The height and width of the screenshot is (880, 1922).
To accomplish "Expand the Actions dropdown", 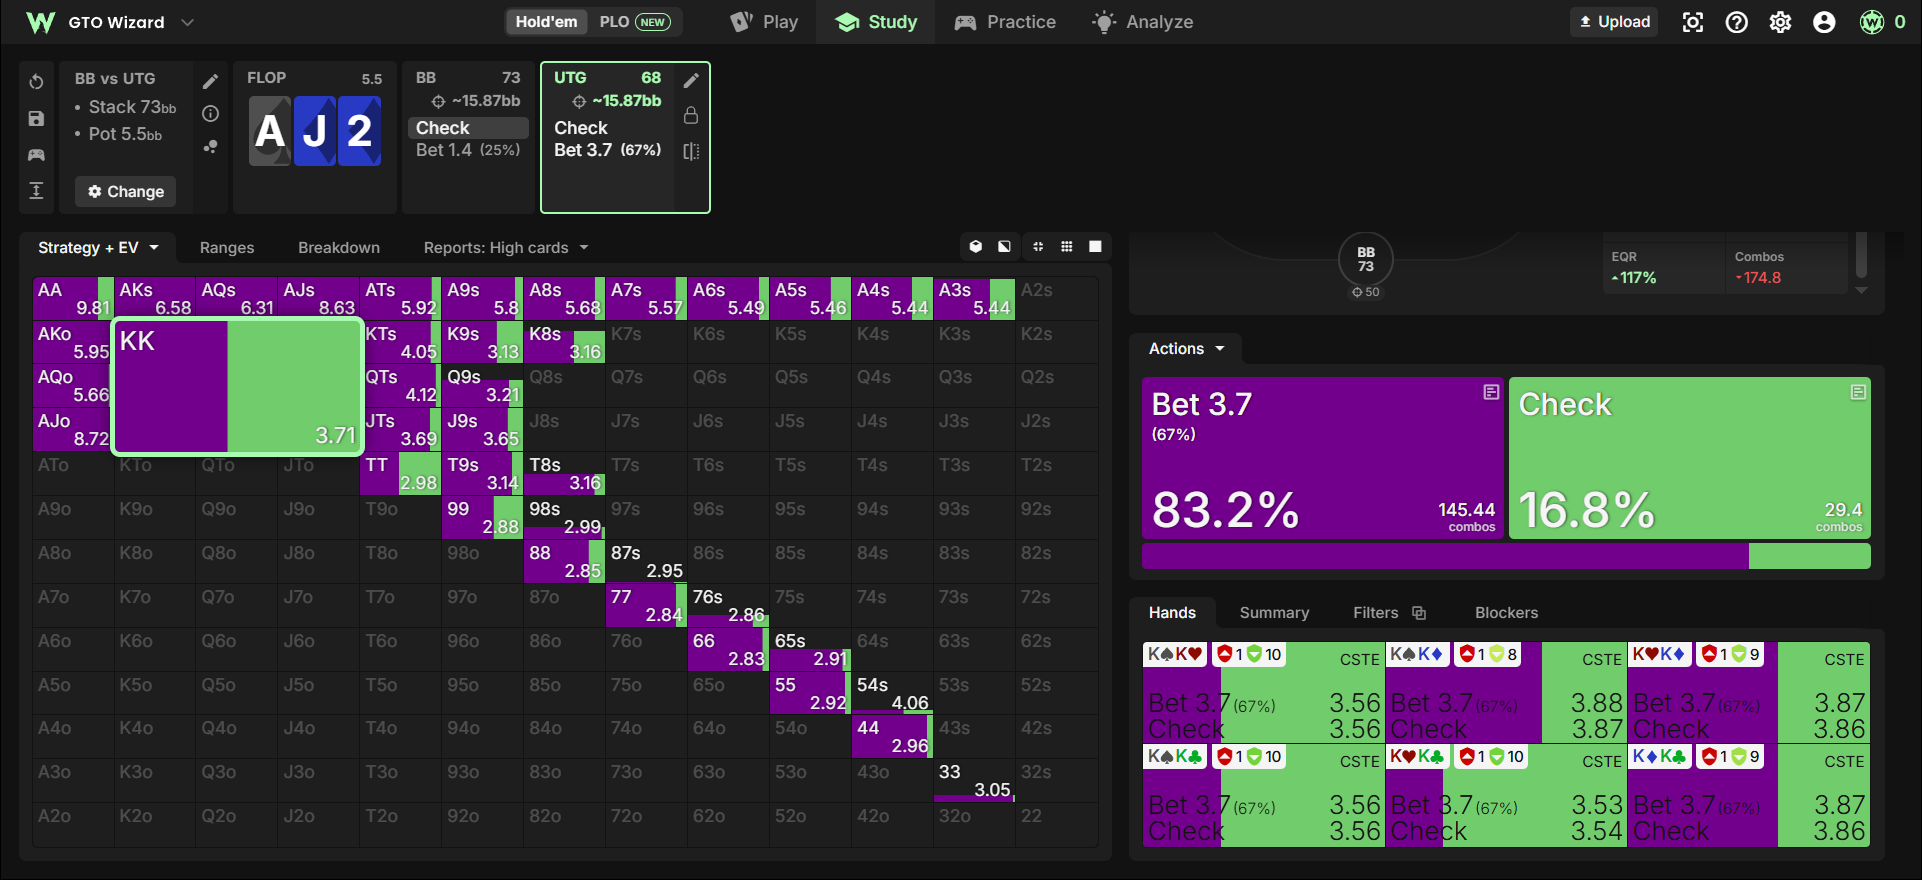I will click(1186, 349).
